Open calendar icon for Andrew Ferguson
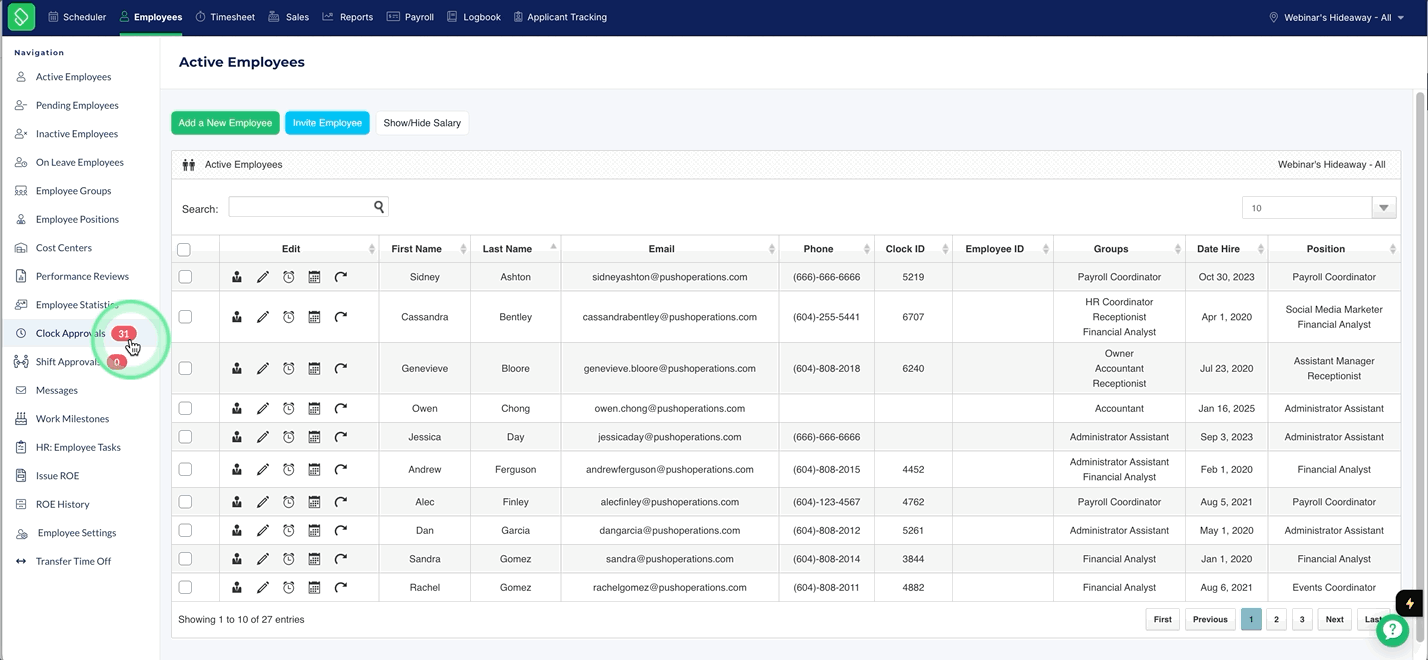 click(314, 470)
